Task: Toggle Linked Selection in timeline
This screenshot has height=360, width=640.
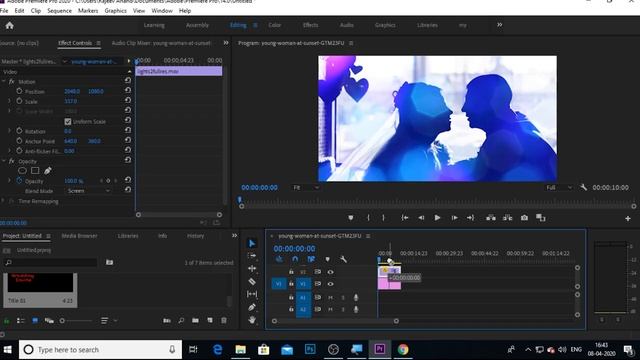Action: coord(311,259)
